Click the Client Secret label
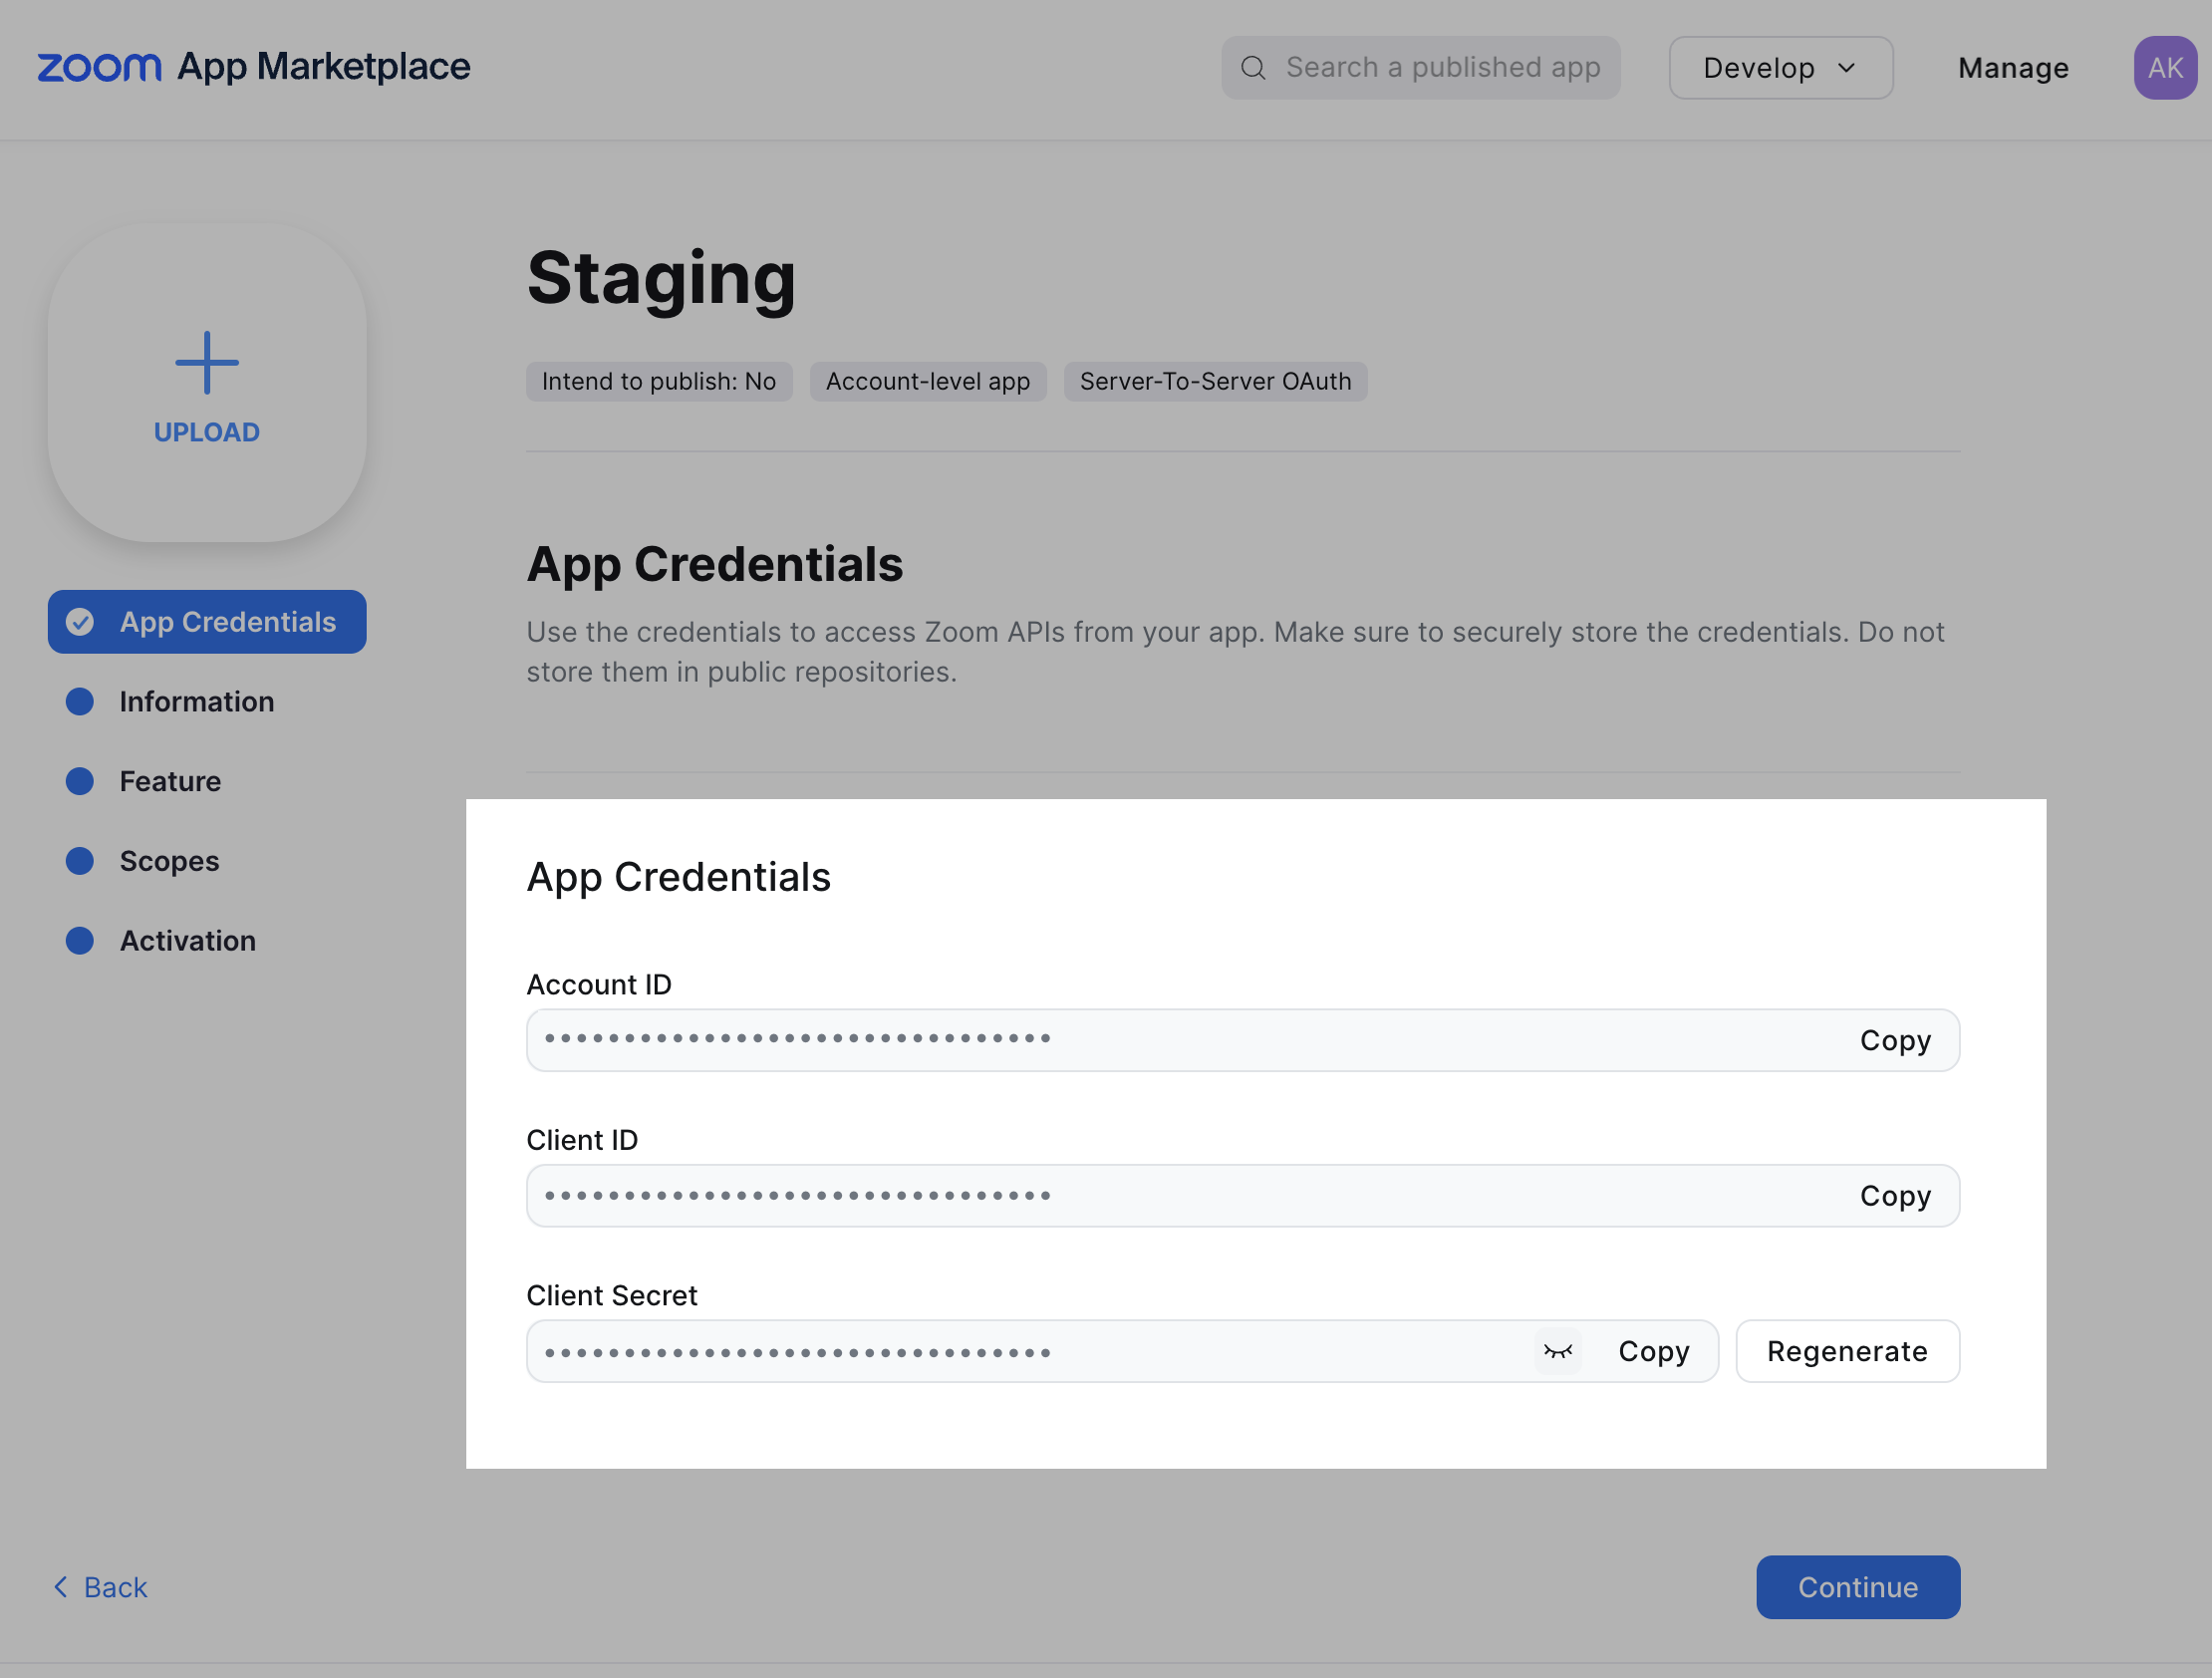 (x=612, y=1296)
